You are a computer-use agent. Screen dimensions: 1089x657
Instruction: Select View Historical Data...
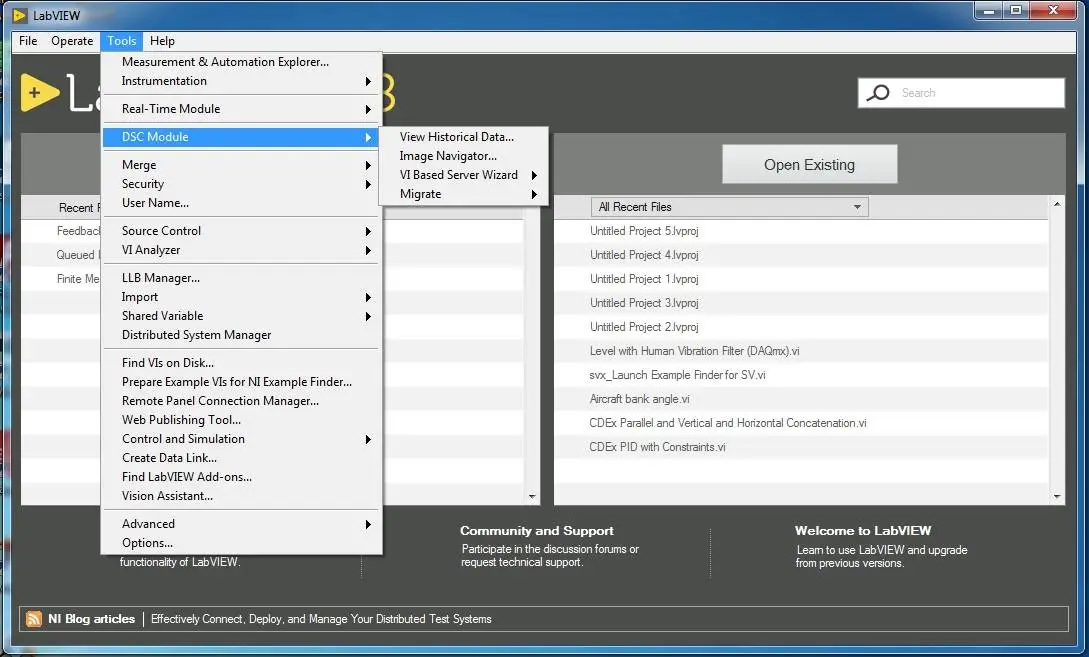tap(464, 137)
